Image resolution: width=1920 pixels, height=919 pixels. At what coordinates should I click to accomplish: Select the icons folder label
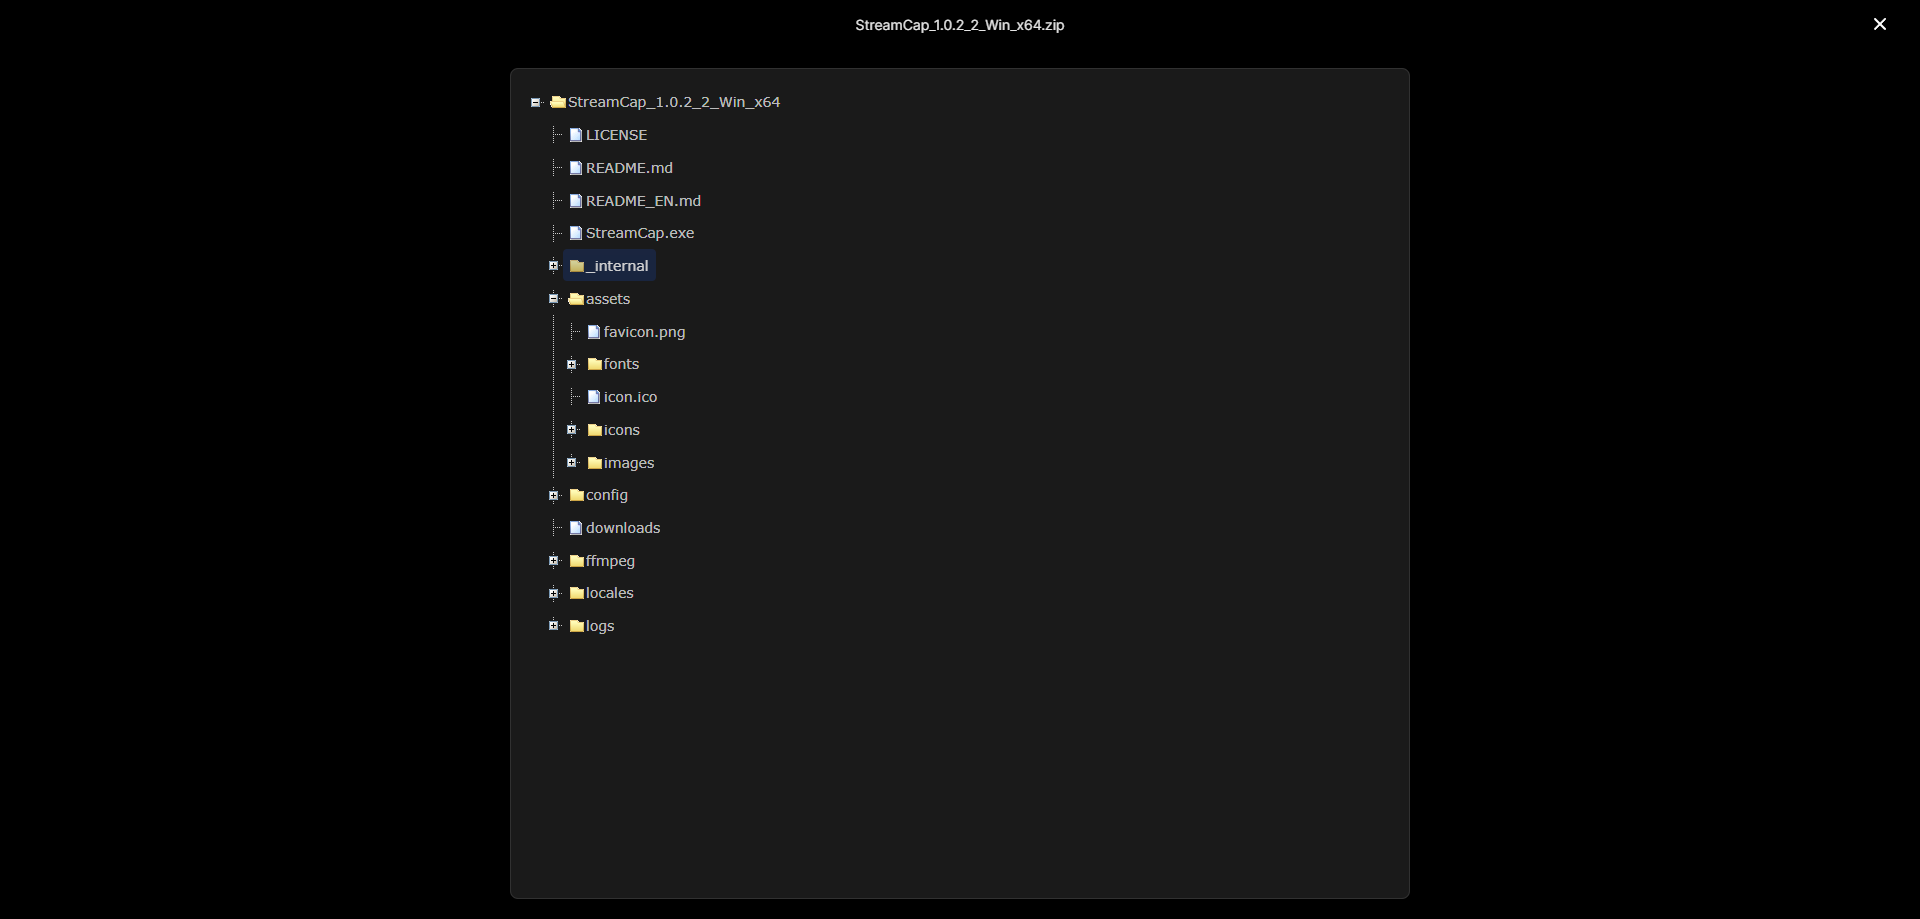(x=621, y=430)
